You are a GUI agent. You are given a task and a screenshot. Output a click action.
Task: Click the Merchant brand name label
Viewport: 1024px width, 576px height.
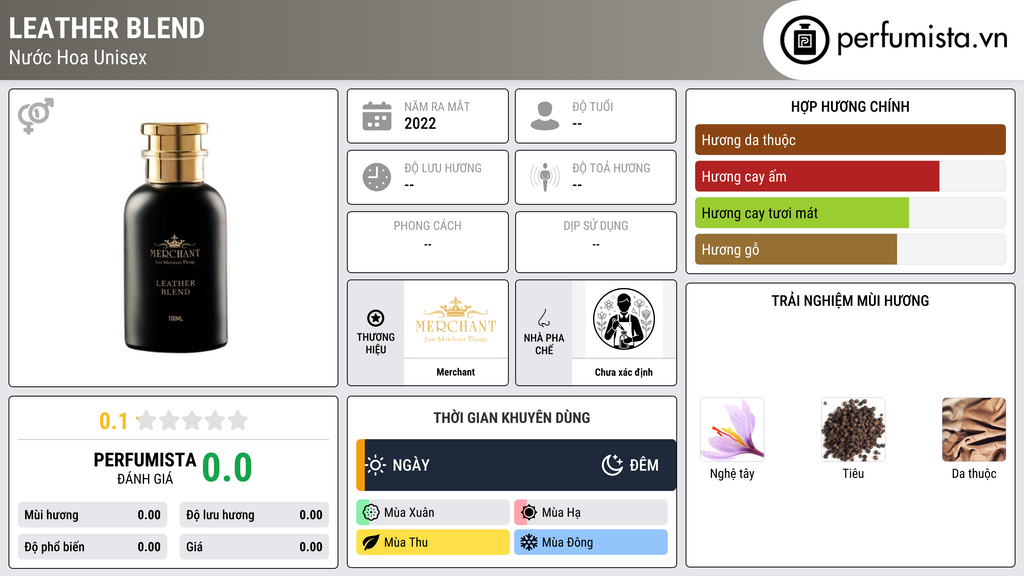point(456,372)
